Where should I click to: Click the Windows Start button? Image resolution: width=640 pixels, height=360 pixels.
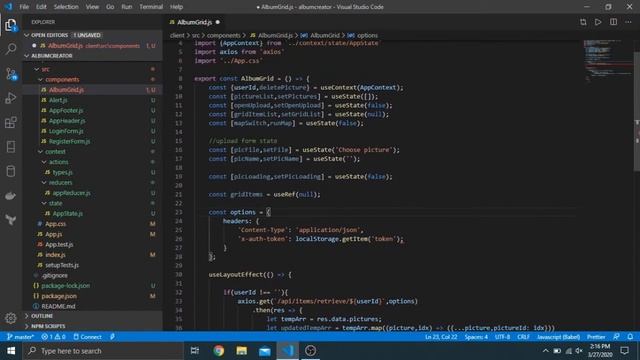tap(11, 351)
